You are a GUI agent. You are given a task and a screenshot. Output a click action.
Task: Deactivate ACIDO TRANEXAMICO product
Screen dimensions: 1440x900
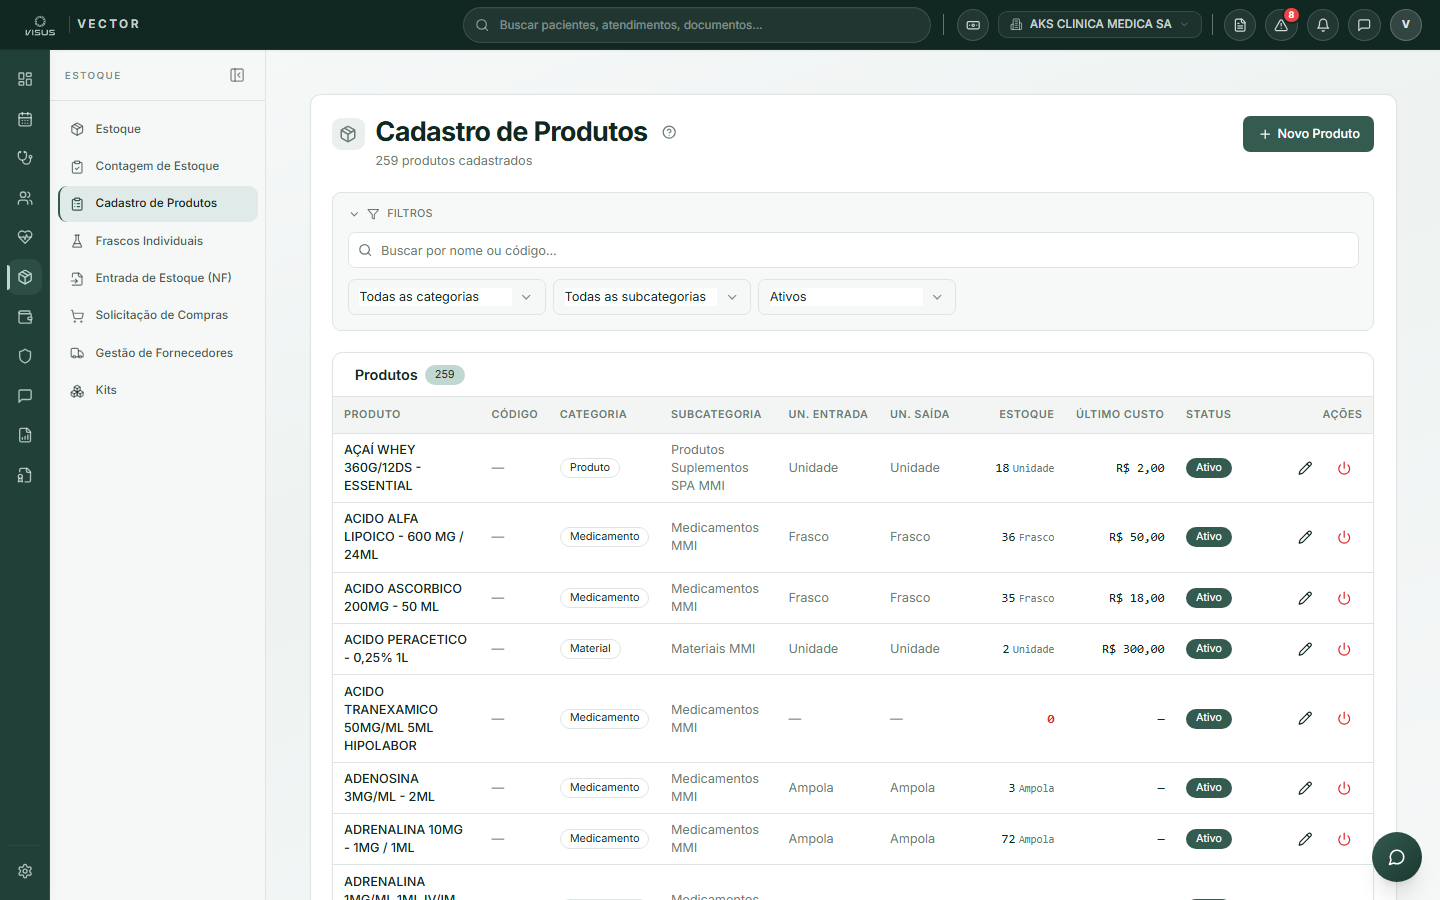[1344, 718]
